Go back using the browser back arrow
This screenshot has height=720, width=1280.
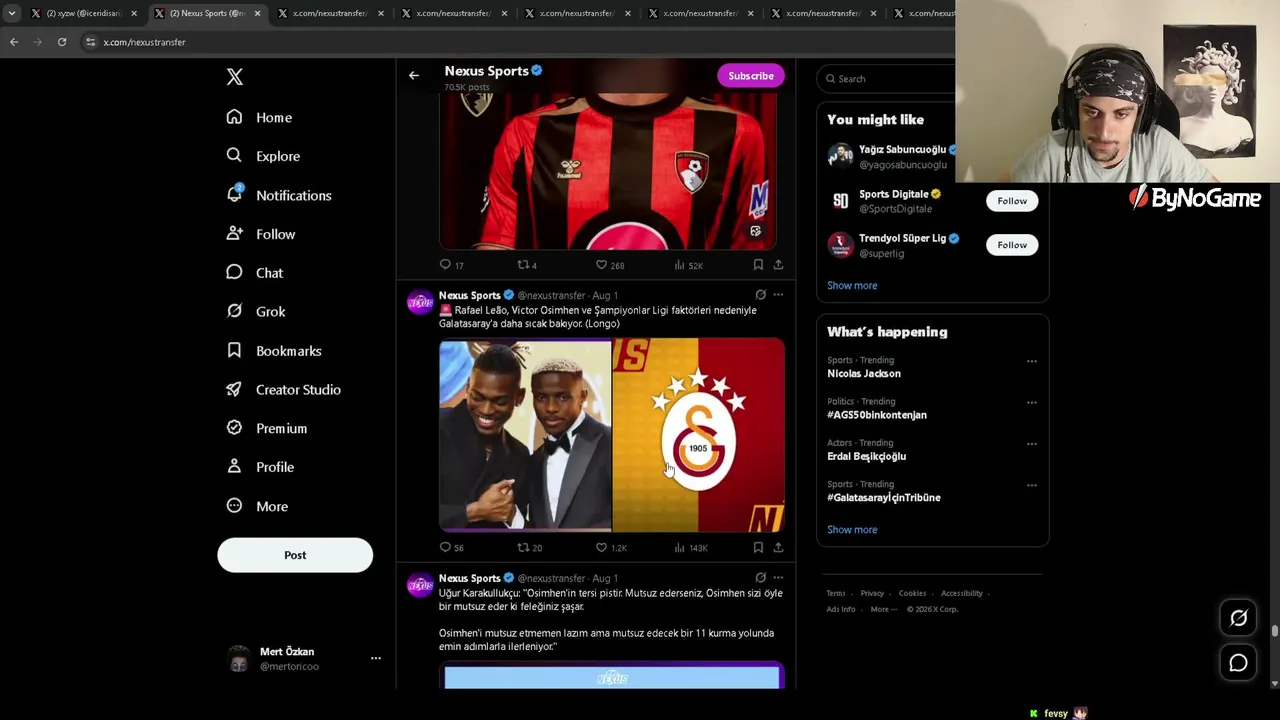tap(14, 42)
